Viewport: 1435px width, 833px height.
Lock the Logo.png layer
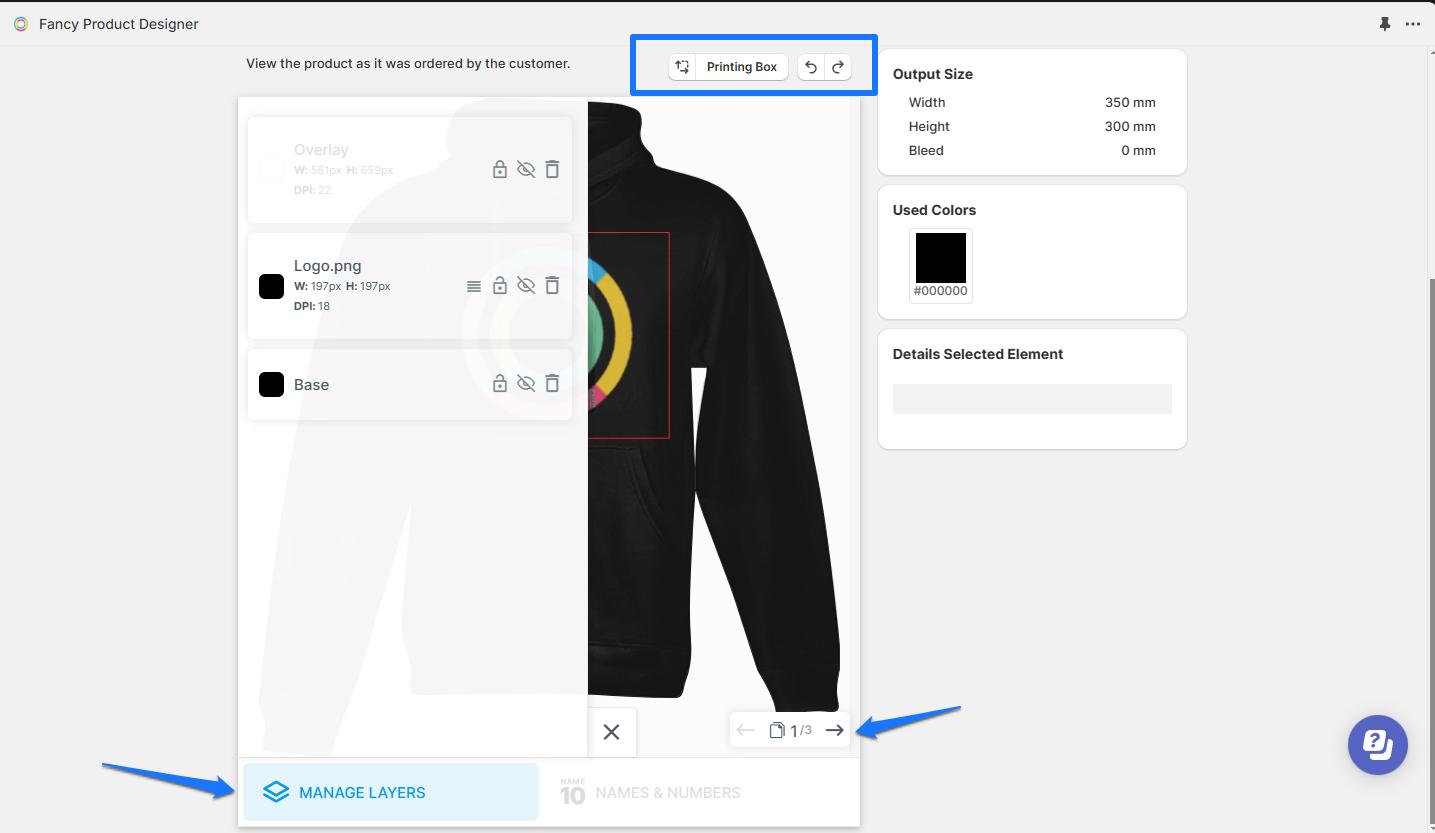coord(500,285)
